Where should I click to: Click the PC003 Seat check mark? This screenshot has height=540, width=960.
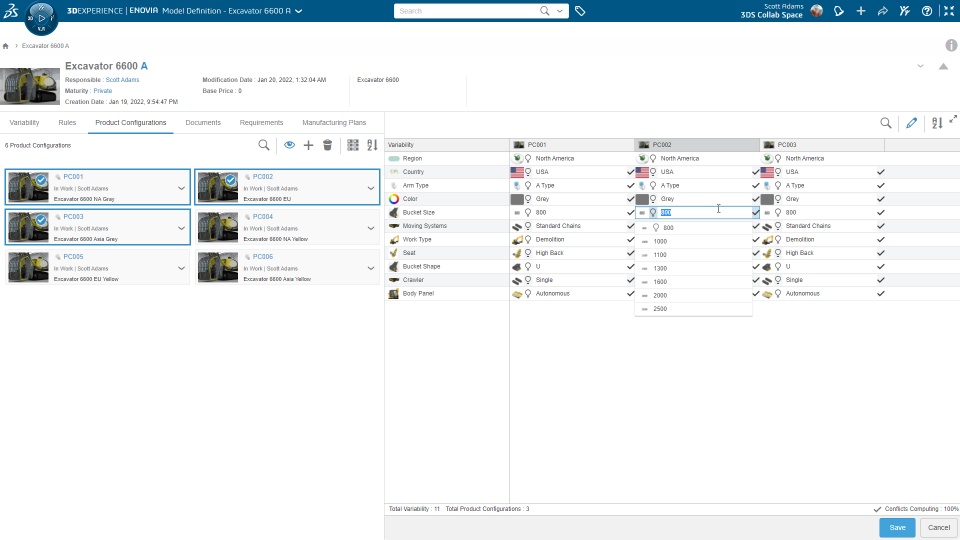coord(880,253)
